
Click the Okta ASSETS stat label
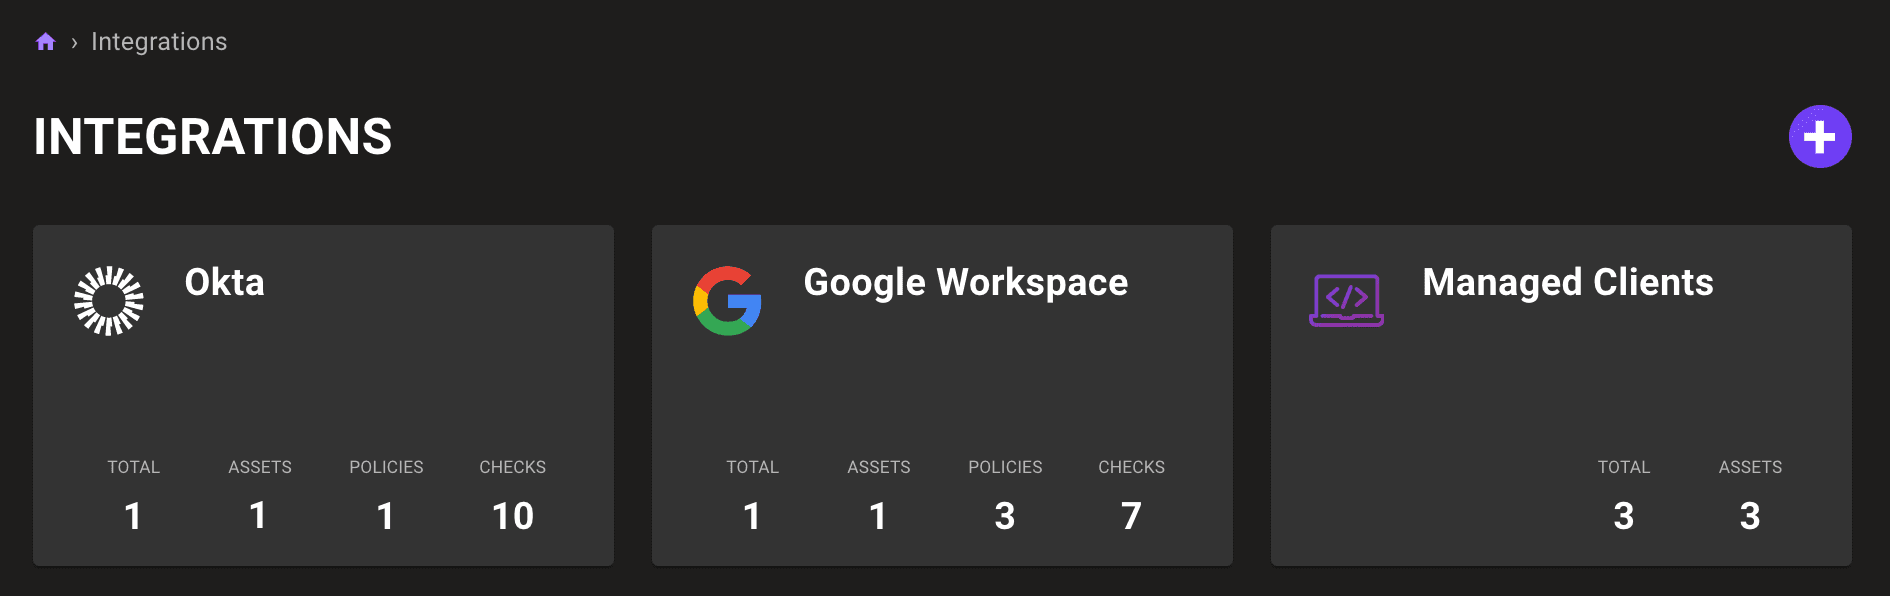coord(259,467)
